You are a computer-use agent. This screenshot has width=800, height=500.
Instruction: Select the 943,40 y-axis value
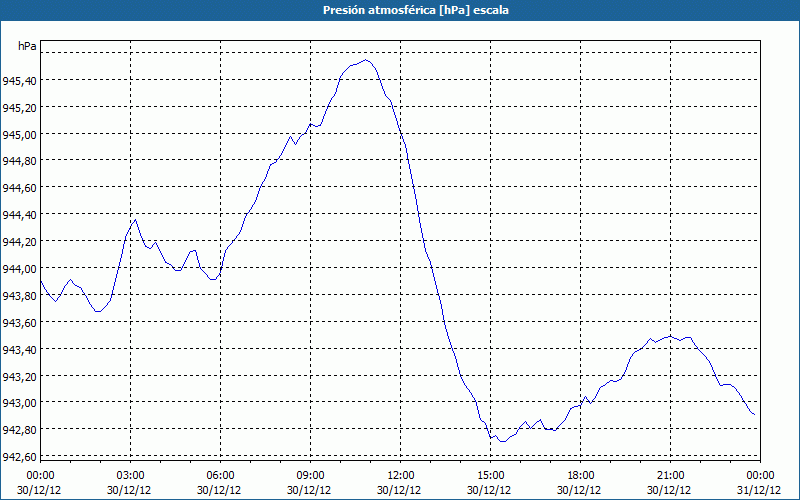[x=19, y=349]
